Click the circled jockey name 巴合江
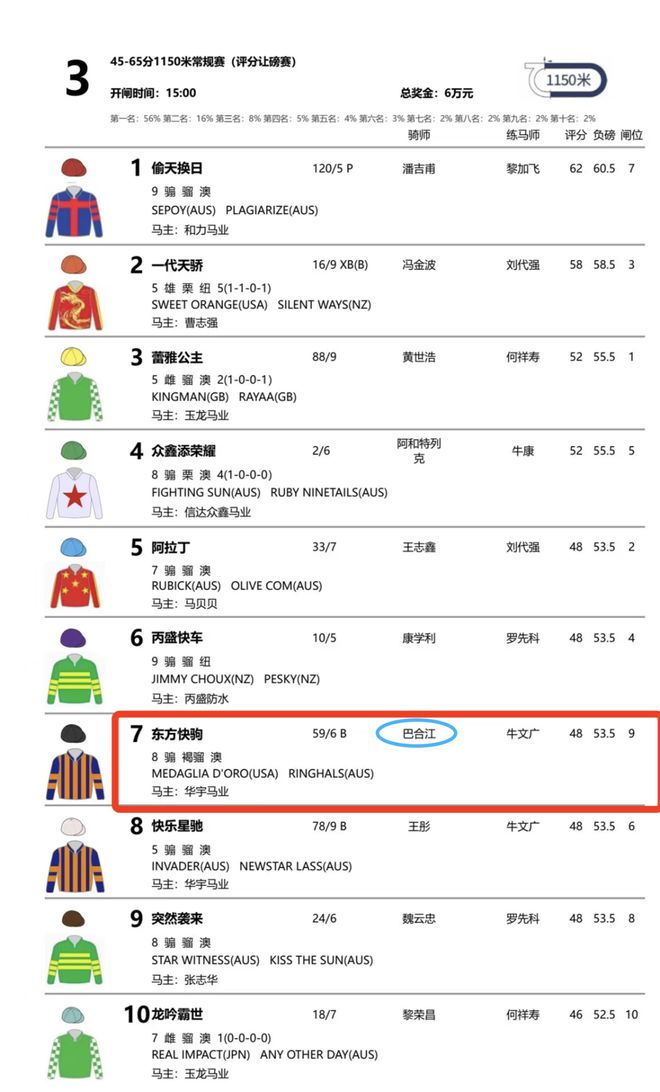 (x=418, y=733)
